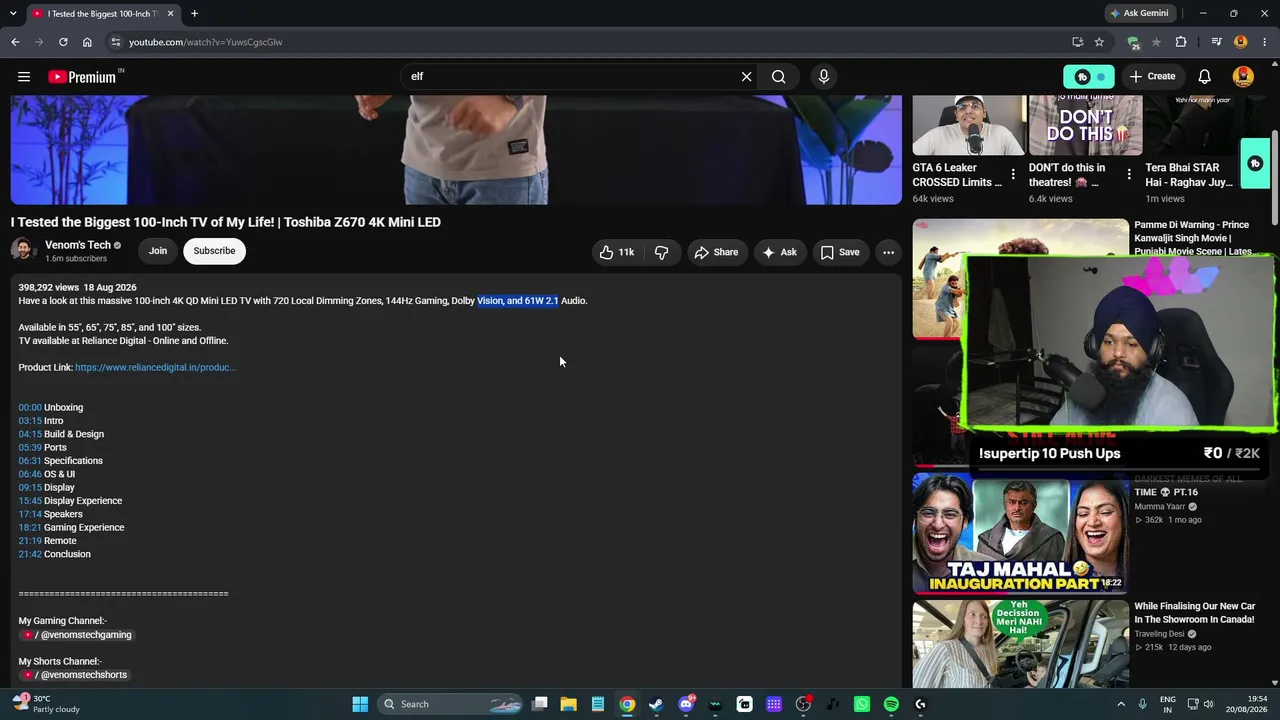Image resolution: width=1280 pixels, height=720 pixels.
Task: Open the Venom's Tech channel name link
Action: tap(78, 245)
